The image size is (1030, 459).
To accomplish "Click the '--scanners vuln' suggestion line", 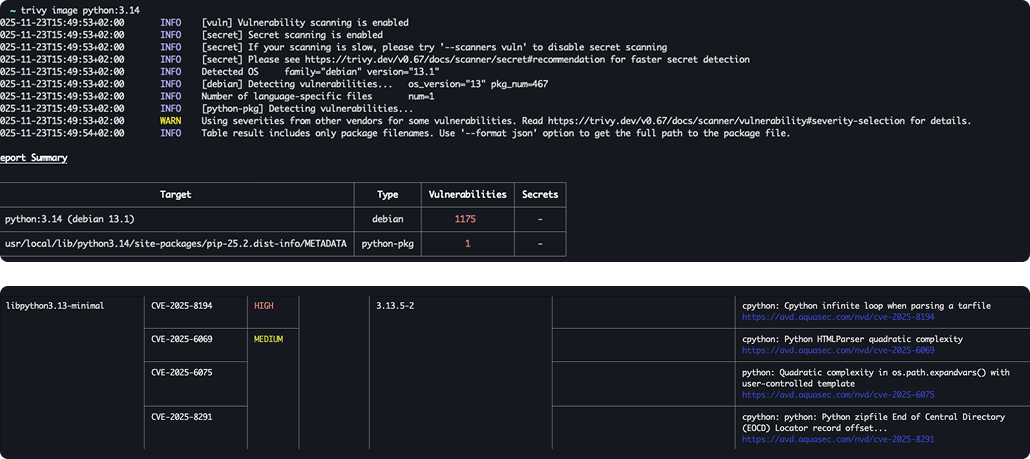I will point(434,47).
